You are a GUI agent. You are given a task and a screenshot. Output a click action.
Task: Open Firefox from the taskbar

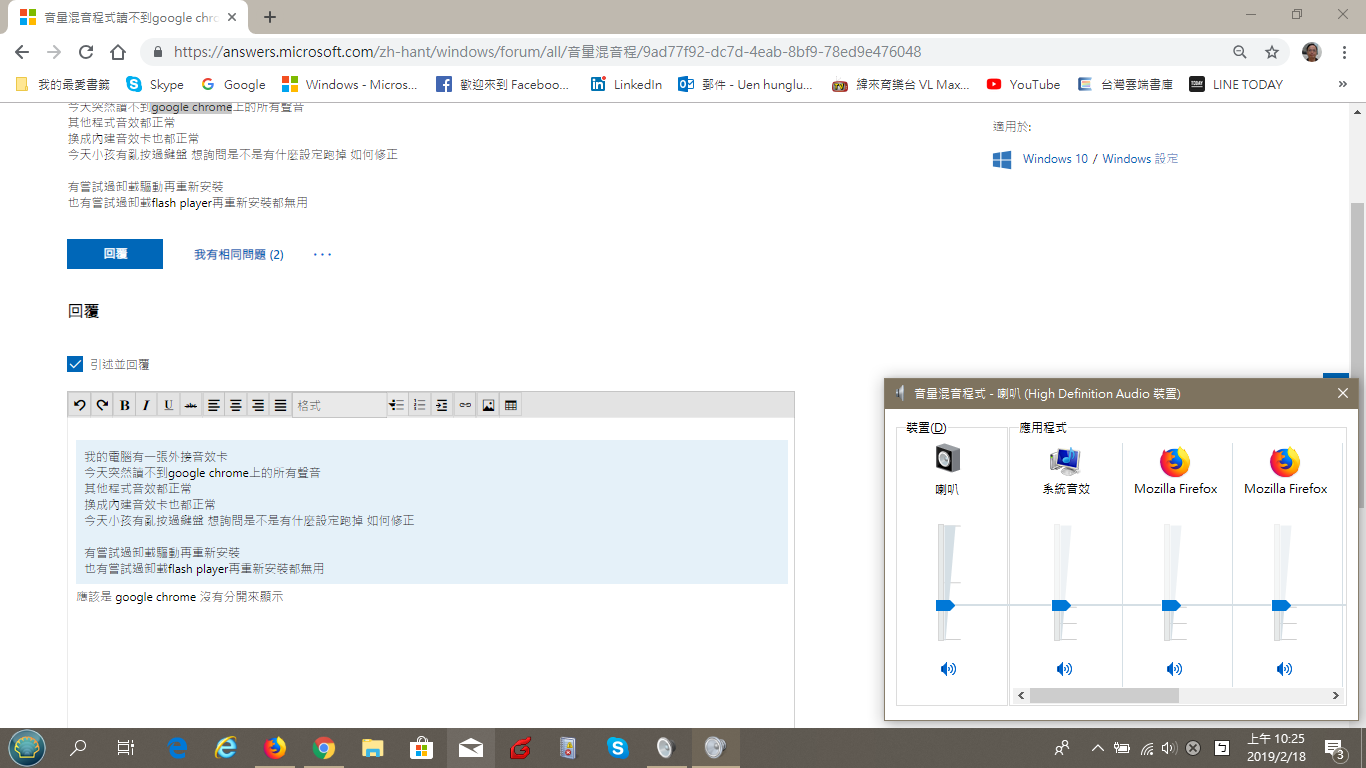(x=274, y=747)
